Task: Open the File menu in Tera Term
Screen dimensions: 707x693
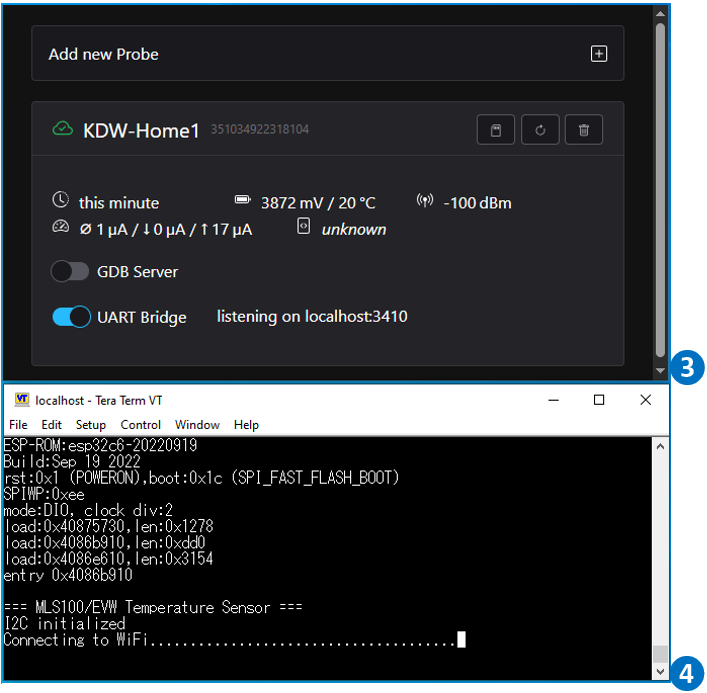Action: (x=19, y=425)
